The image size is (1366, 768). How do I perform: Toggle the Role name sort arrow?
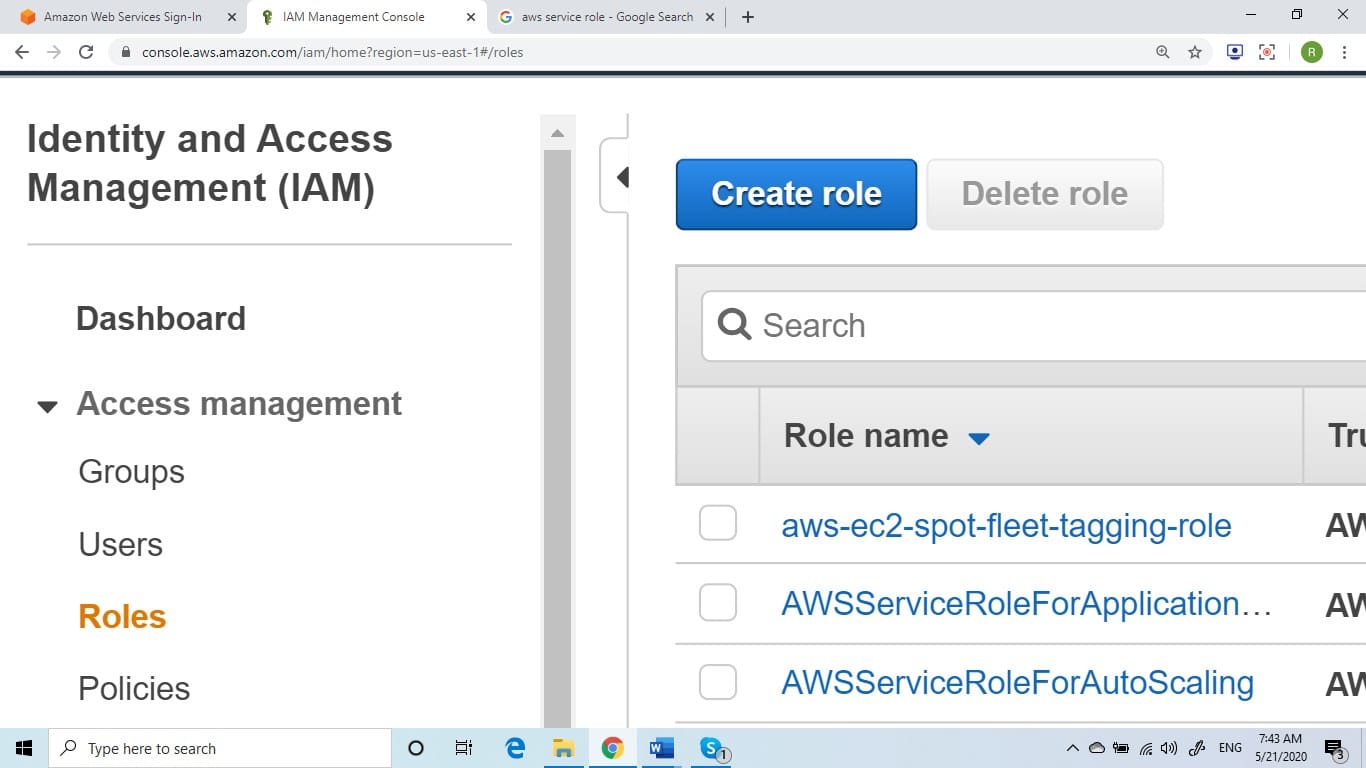coord(979,437)
